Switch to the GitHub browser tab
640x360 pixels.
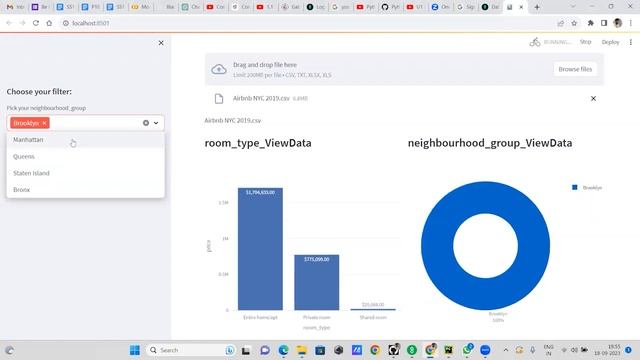point(390,7)
